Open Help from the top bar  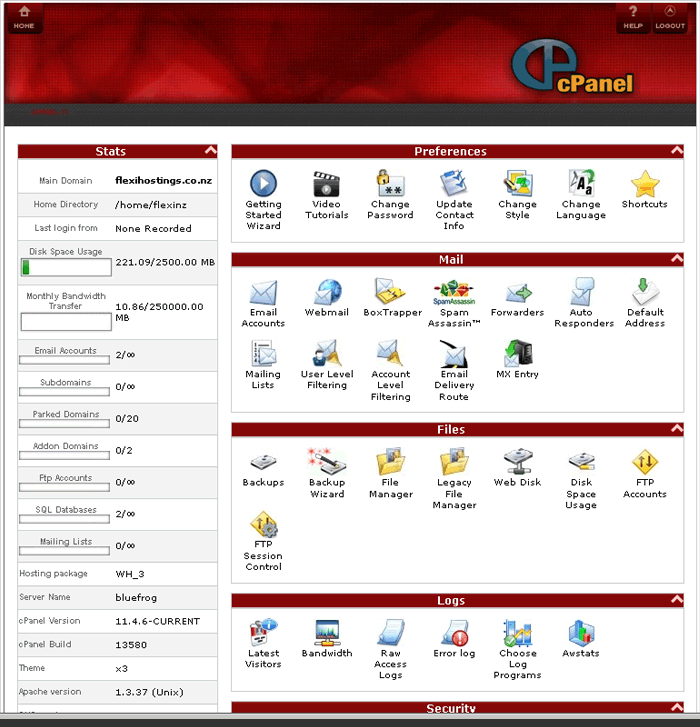632,18
